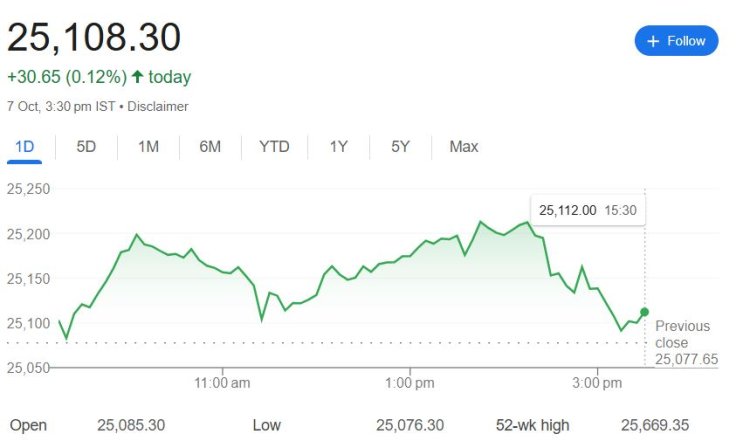Switch to the 5Y tab
750x441 pixels.
[x=401, y=147]
